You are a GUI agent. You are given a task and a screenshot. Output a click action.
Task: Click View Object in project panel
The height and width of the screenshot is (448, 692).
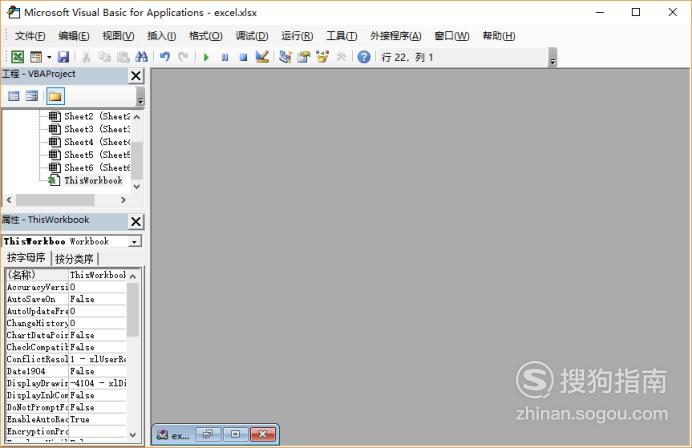click(32, 96)
